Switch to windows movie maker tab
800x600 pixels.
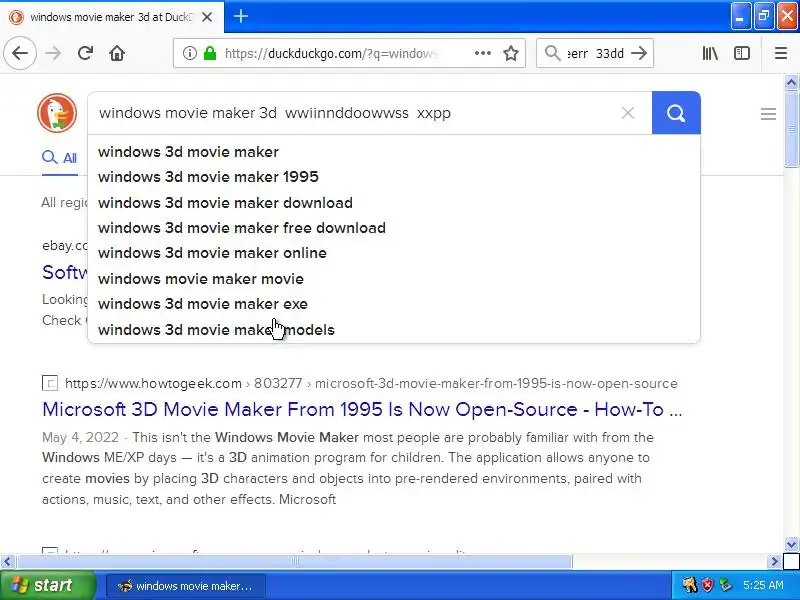[x=111, y=17]
